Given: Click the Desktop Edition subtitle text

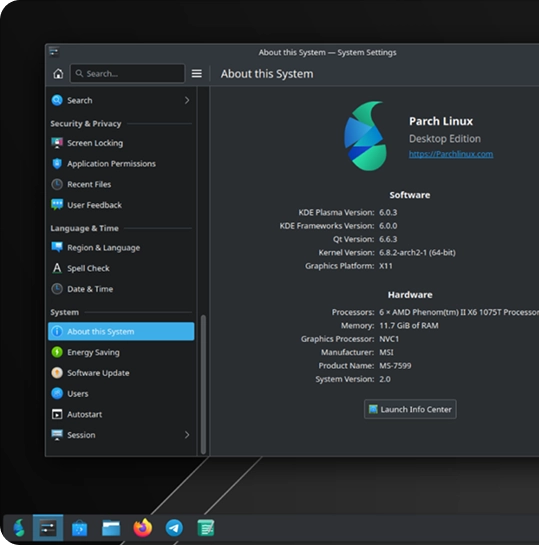Looking at the screenshot, I should (x=445, y=139).
